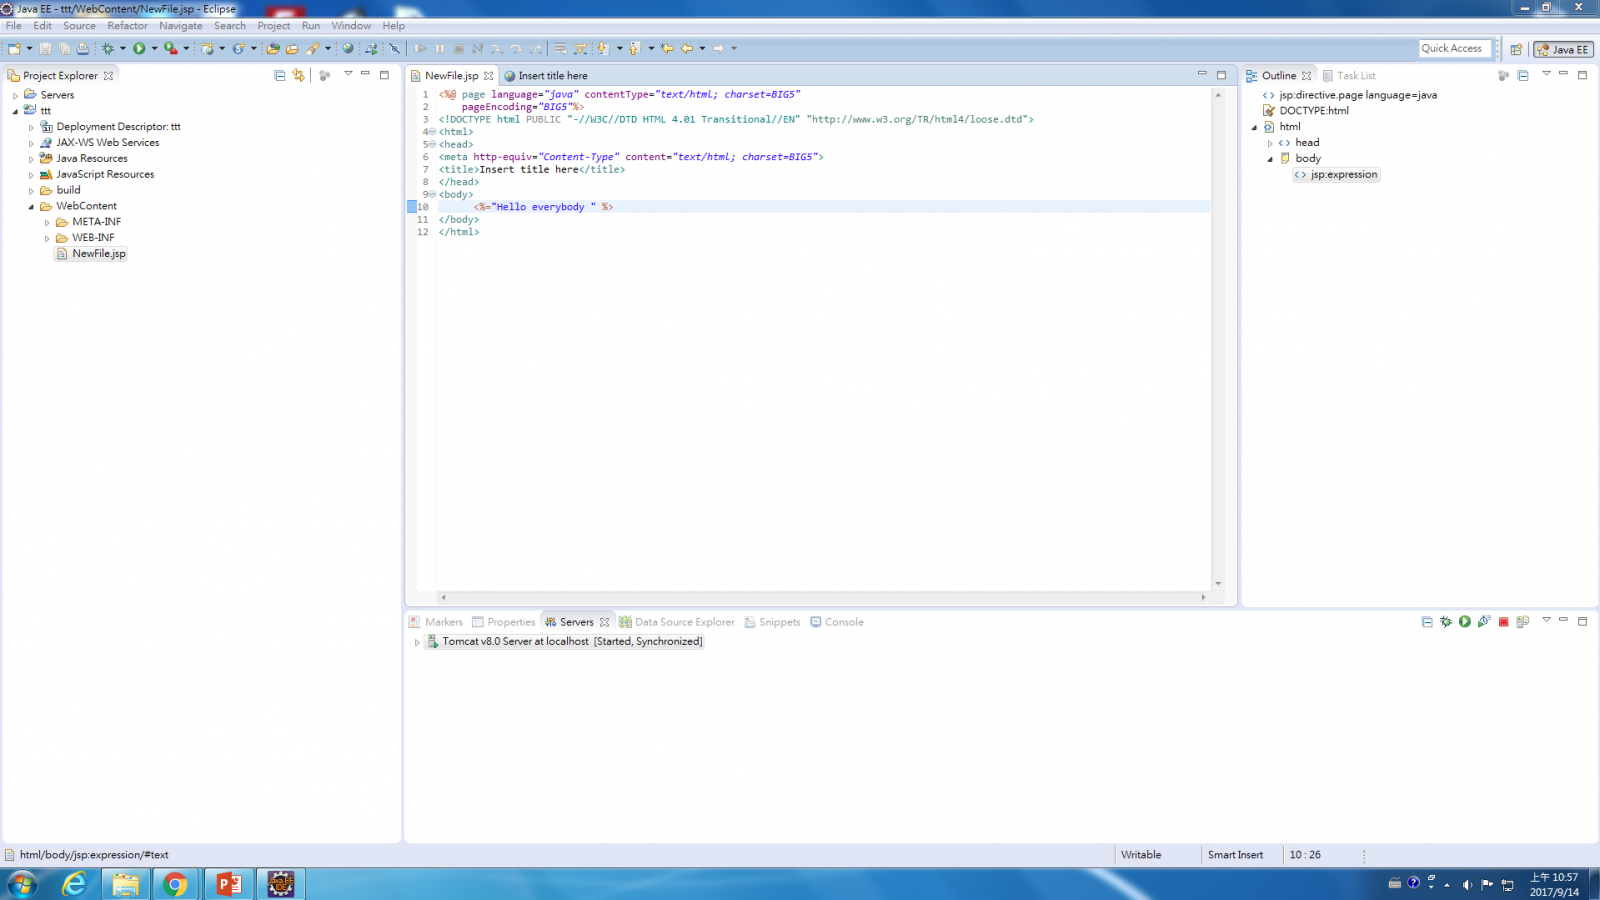
Task: Collapse all in Project Explorer toolbar
Action: pos(280,75)
